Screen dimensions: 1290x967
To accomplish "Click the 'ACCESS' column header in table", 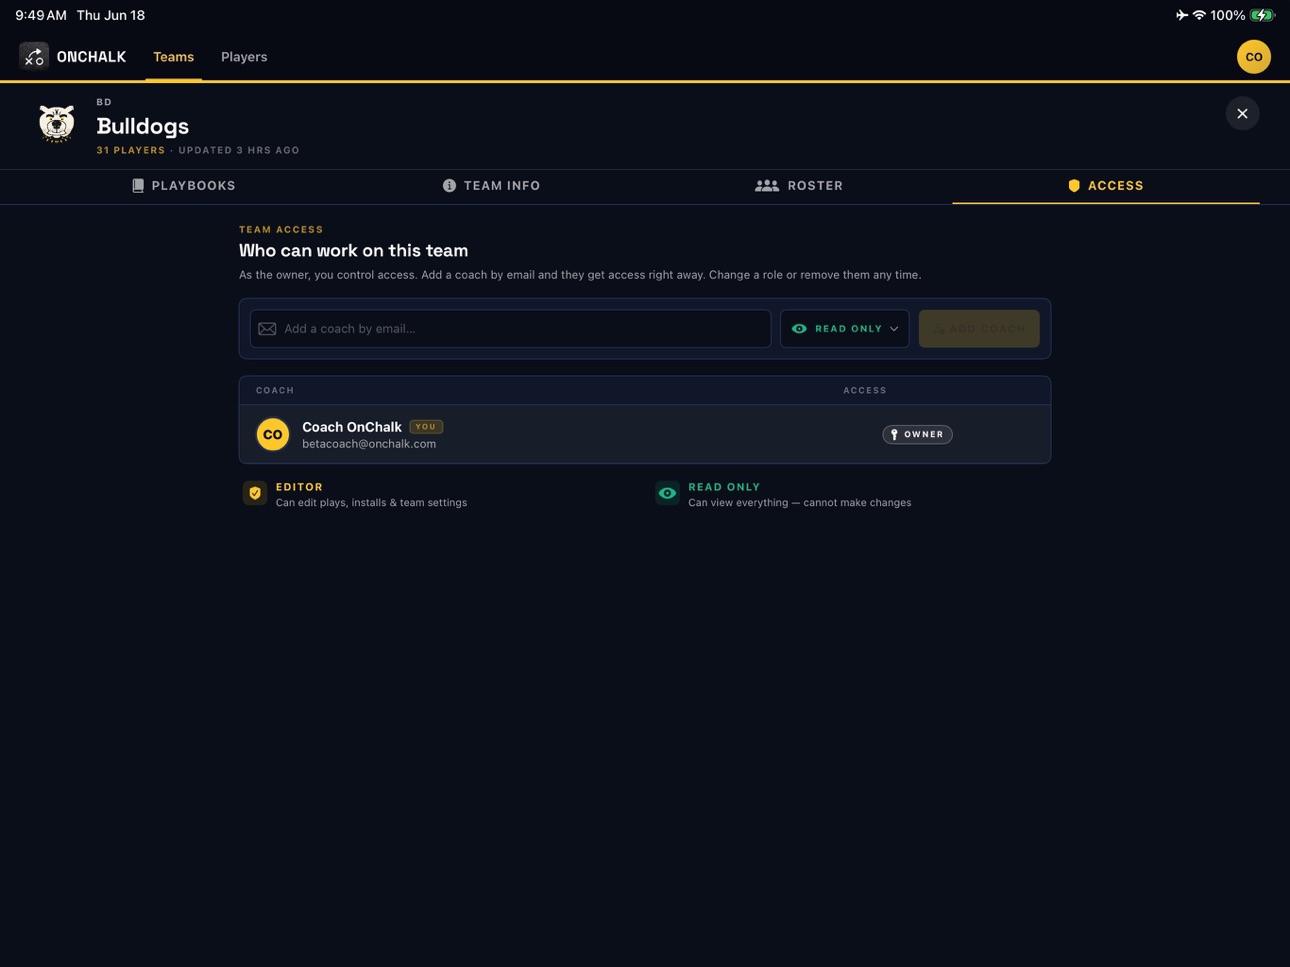I will (865, 391).
